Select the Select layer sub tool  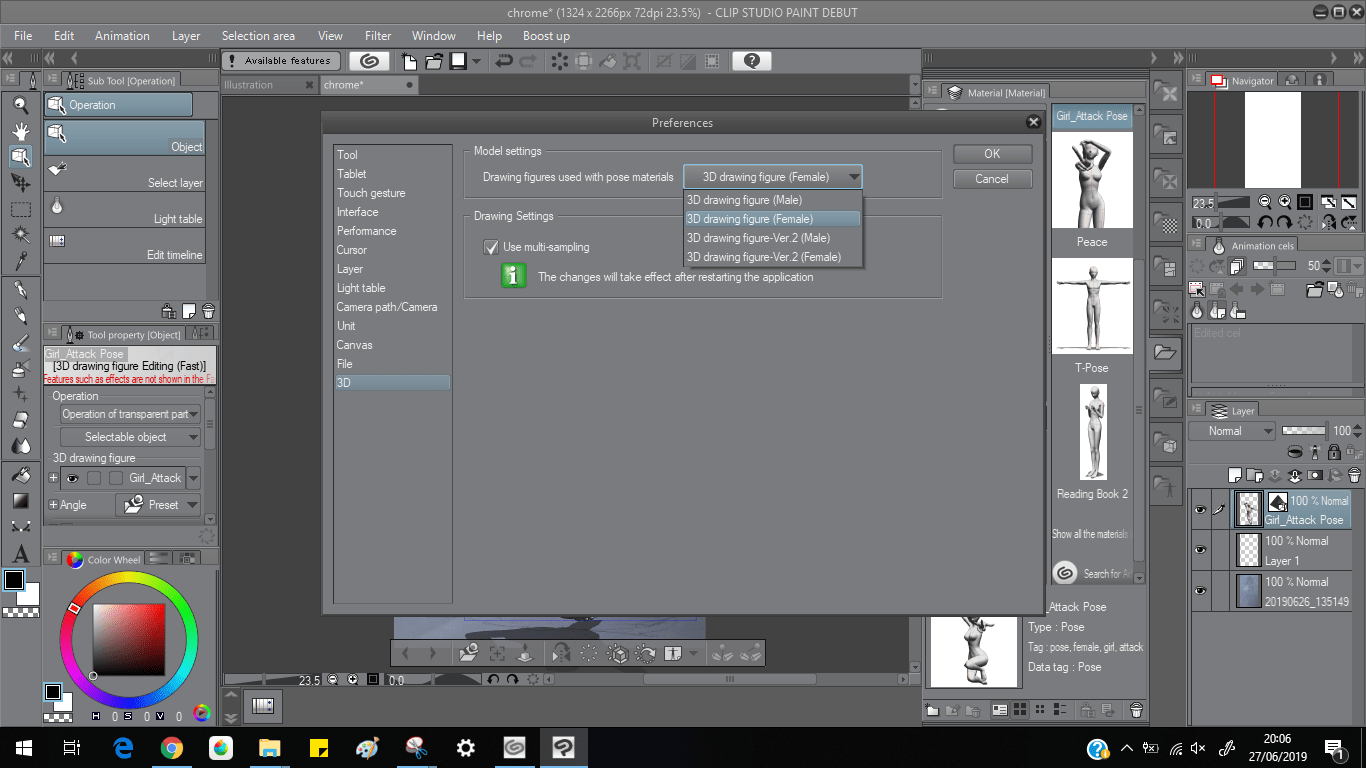[x=124, y=173]
